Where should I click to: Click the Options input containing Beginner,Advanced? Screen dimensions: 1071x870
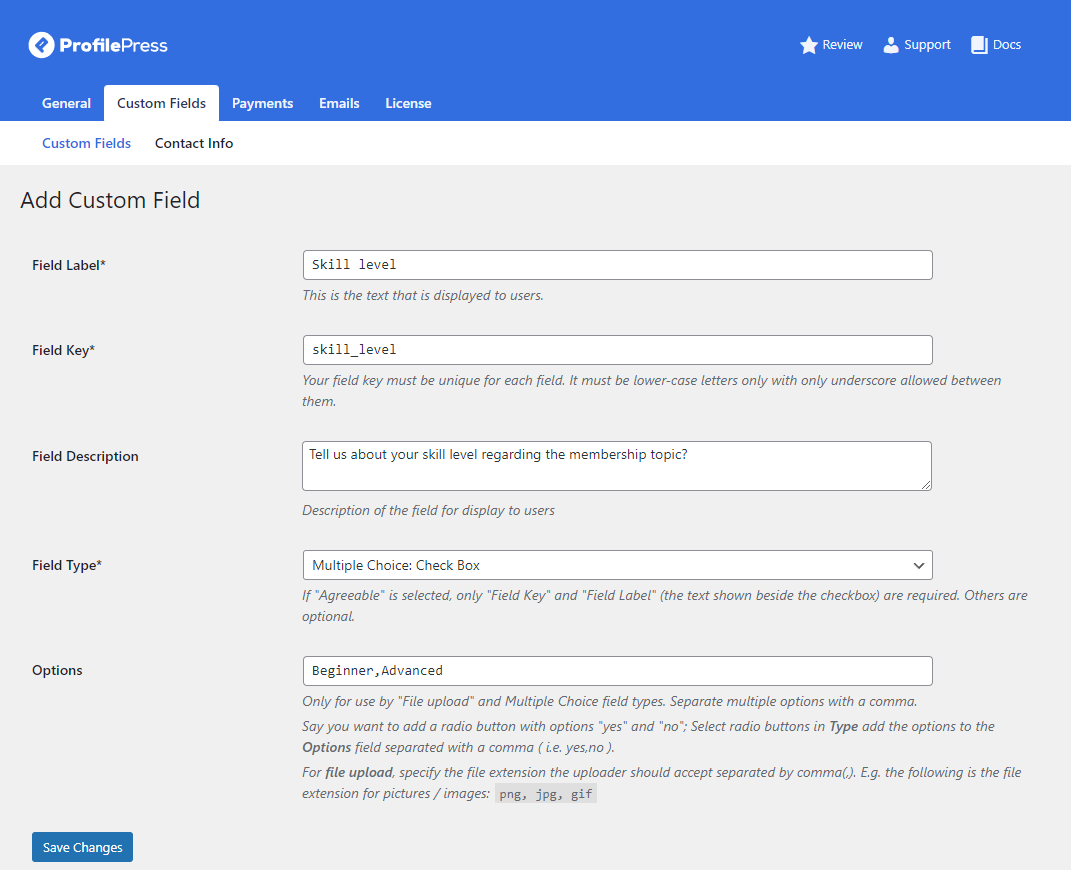pos(617,670)
